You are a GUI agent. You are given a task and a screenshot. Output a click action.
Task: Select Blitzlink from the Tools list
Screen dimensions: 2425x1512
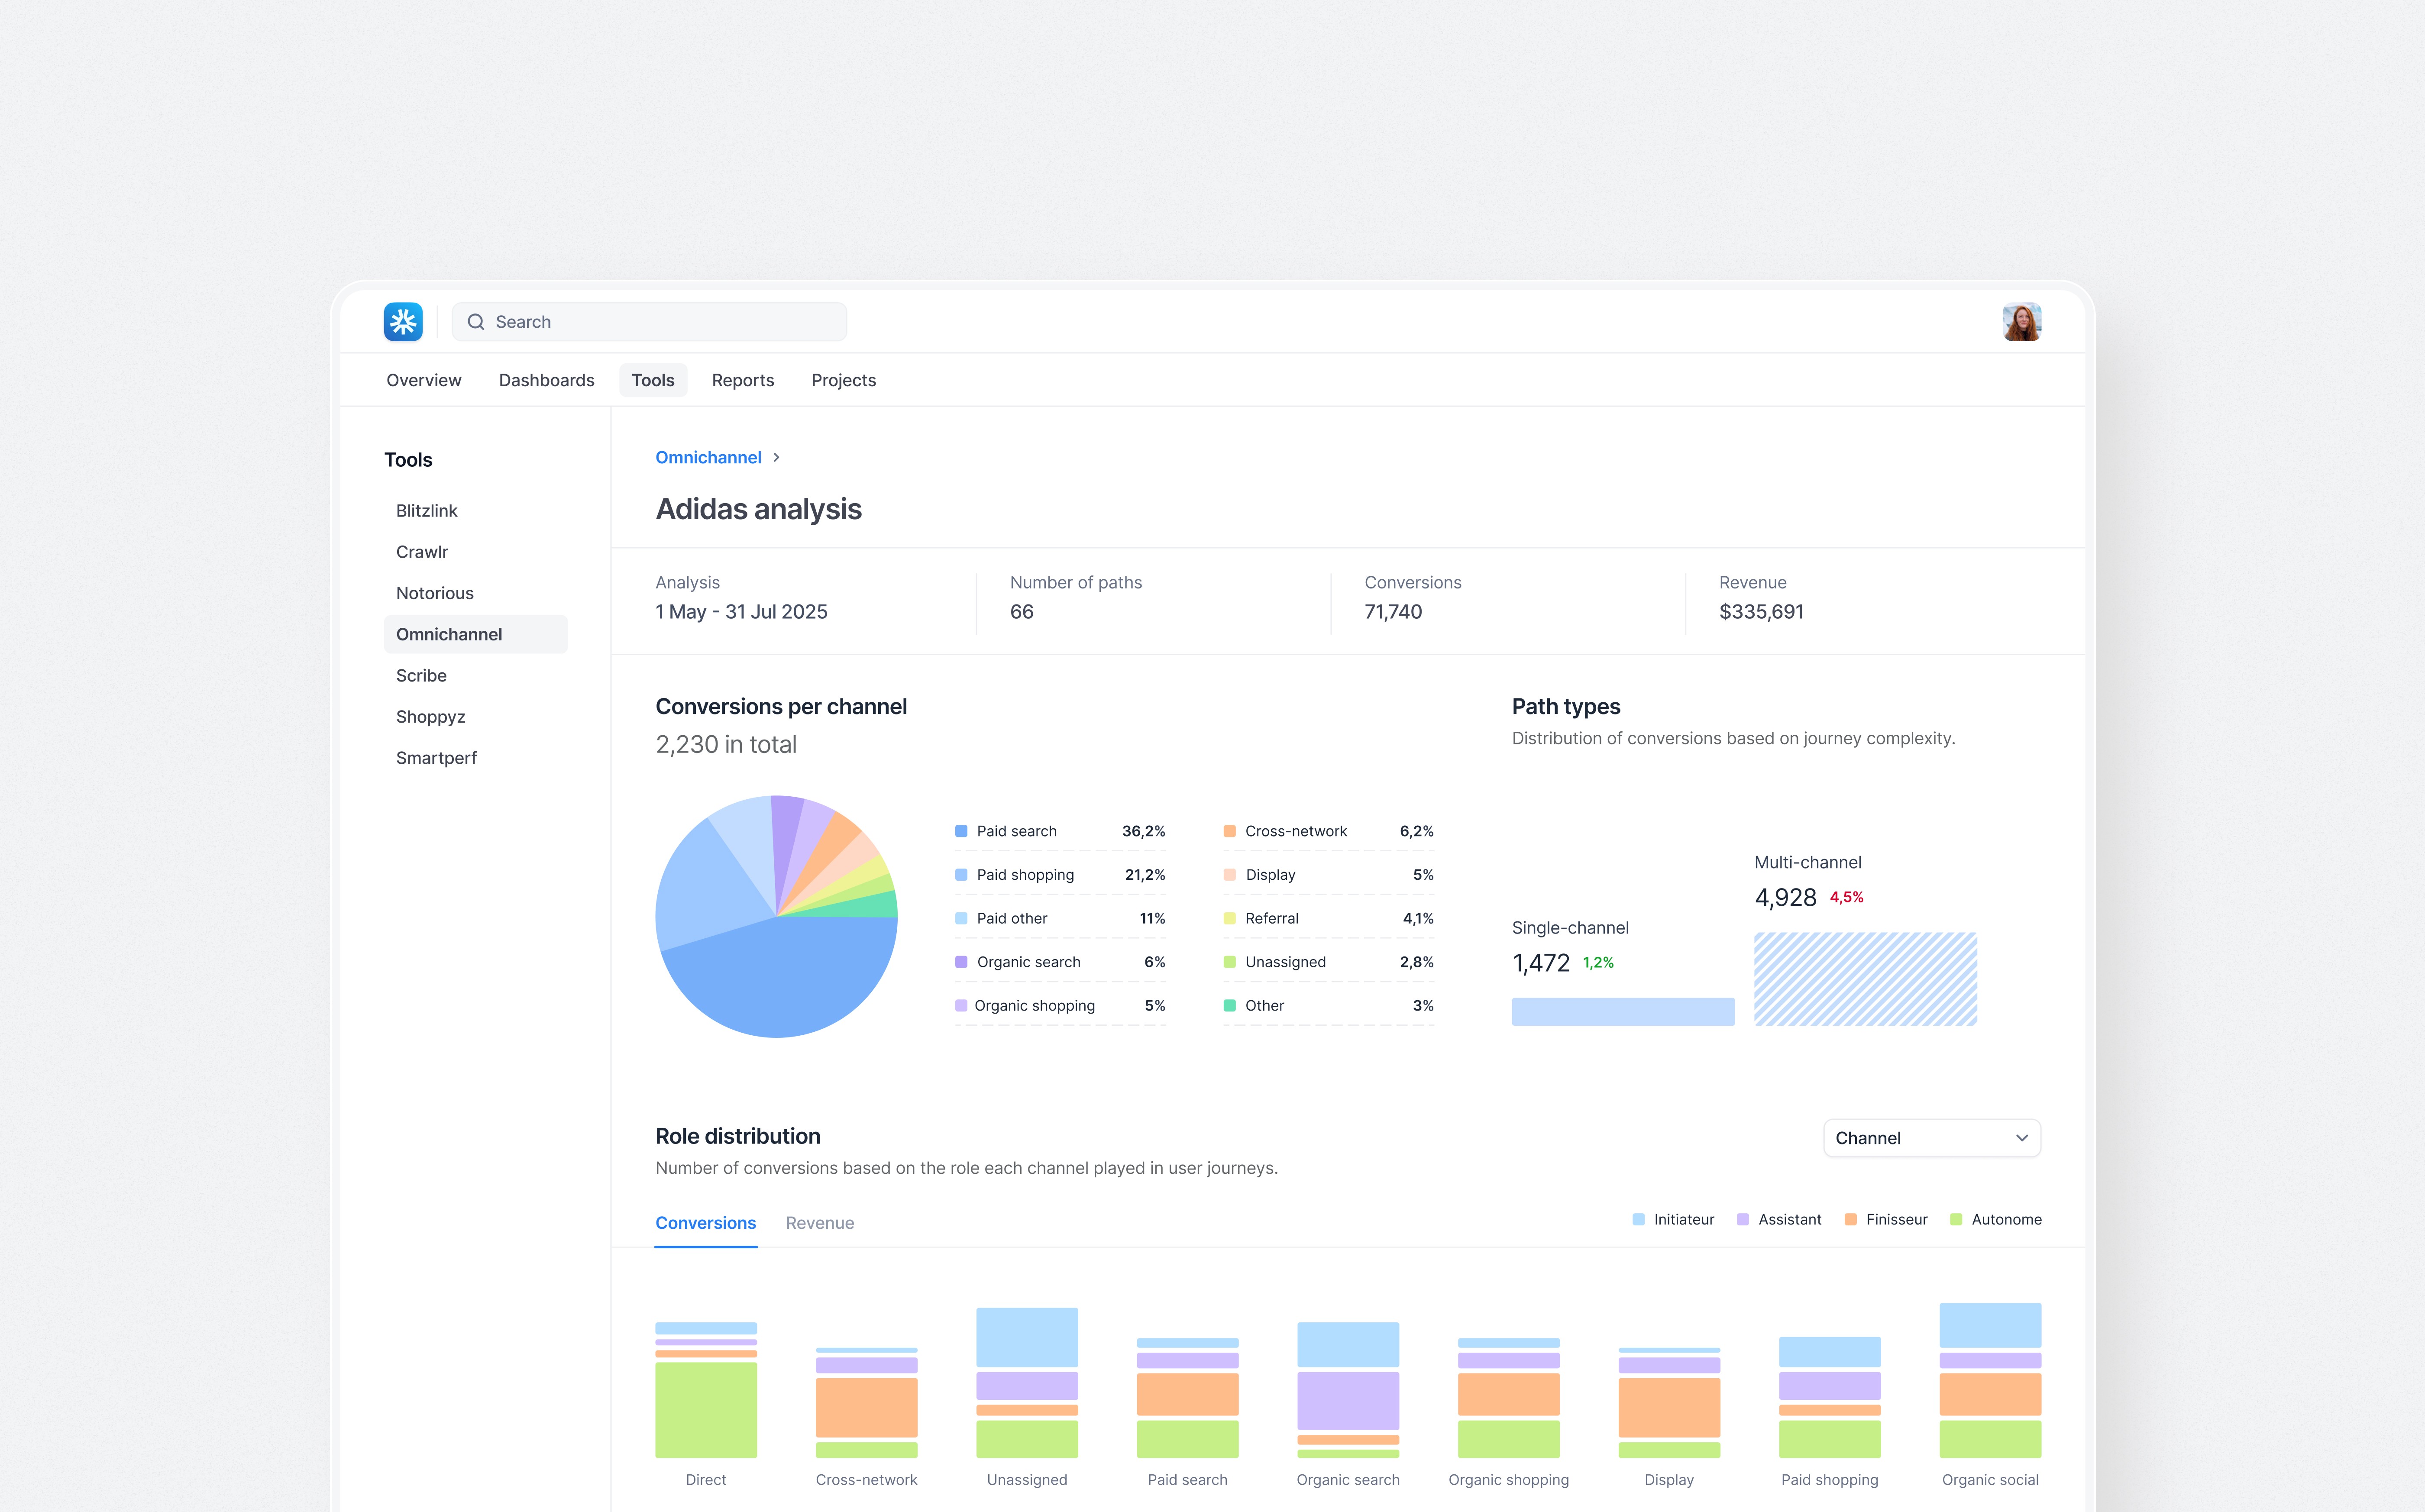(426, 510)
